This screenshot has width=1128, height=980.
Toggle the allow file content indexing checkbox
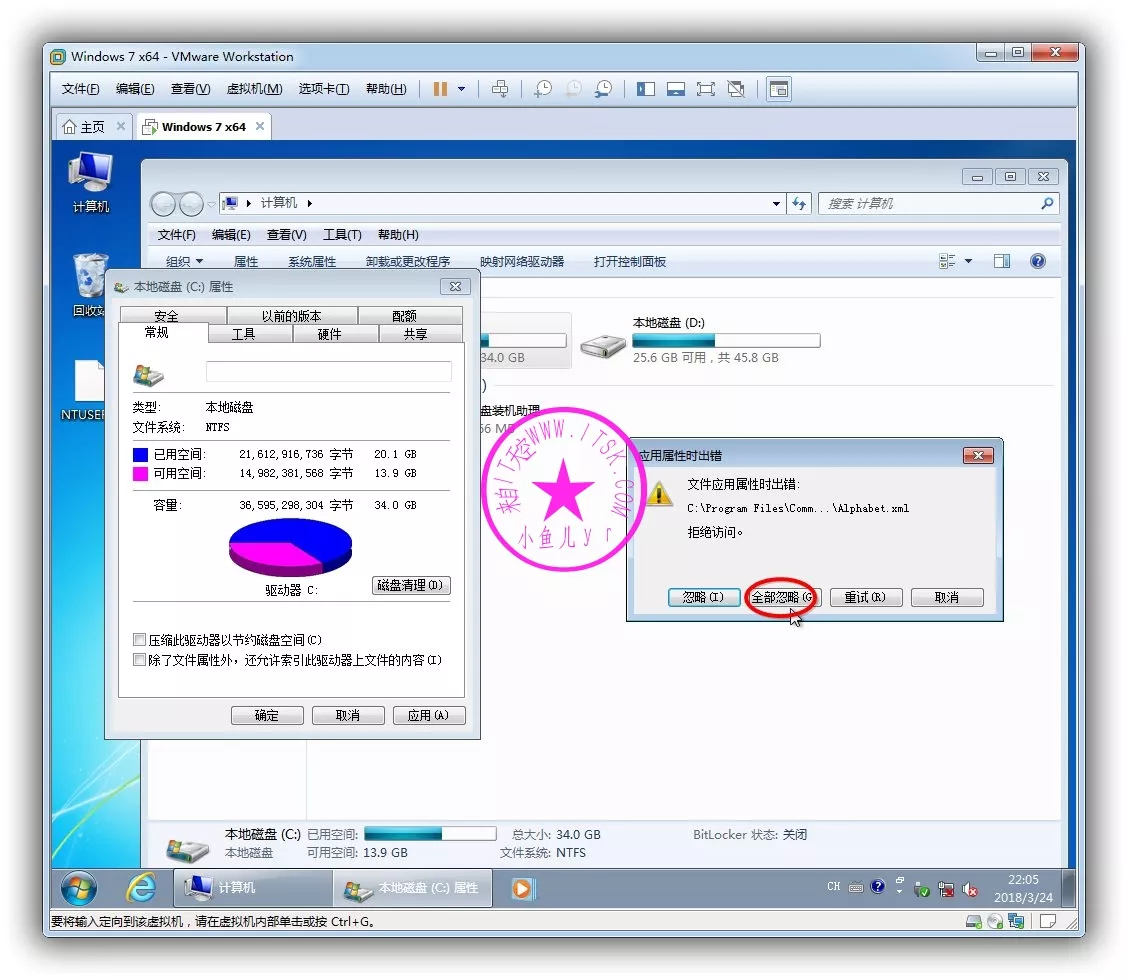point(140,660)
